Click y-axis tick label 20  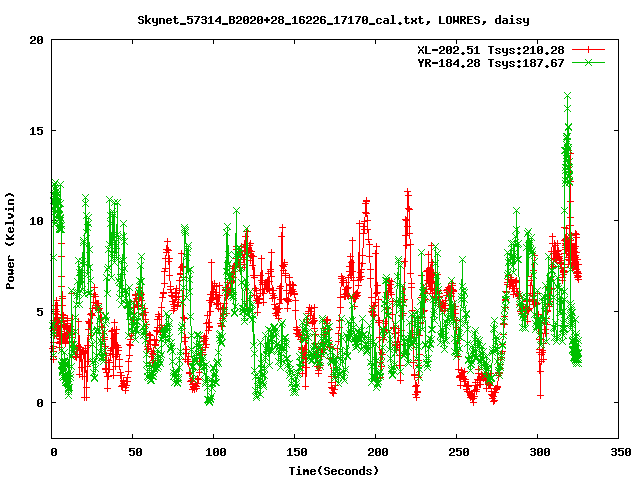click(x=37, y=40)
